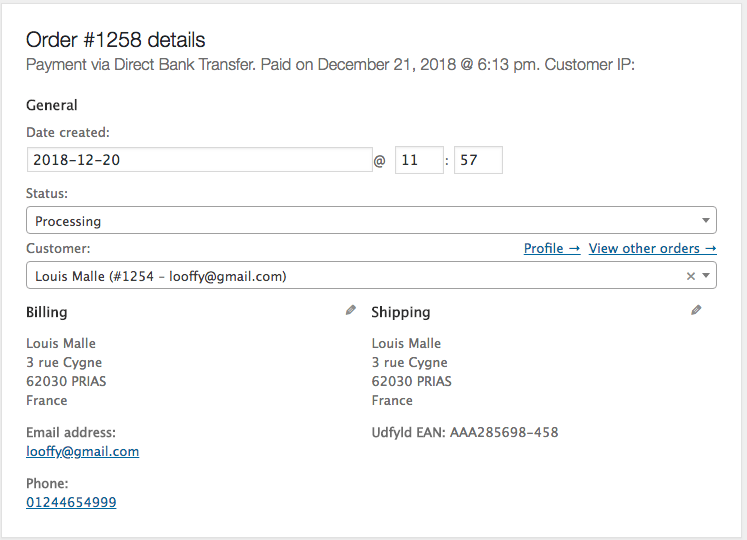The height and width of the screenshot is (540, 747).
Task: Open the Status dropdown showing Processing
Action: coord(370,220)
